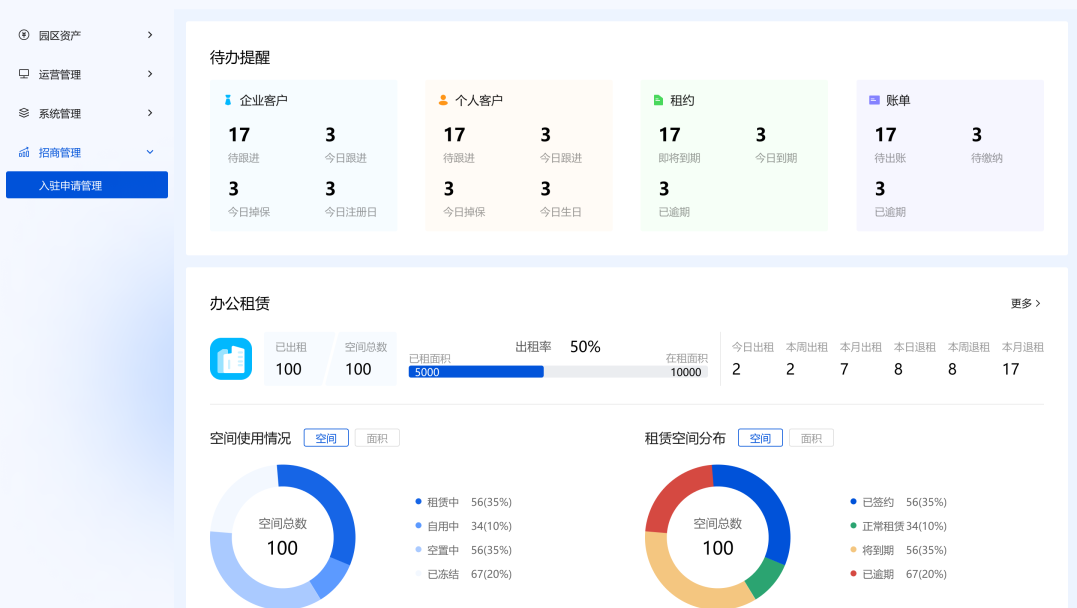Click the 个人客户 person icon
The image size is (1077, 608).
point(443,100)
